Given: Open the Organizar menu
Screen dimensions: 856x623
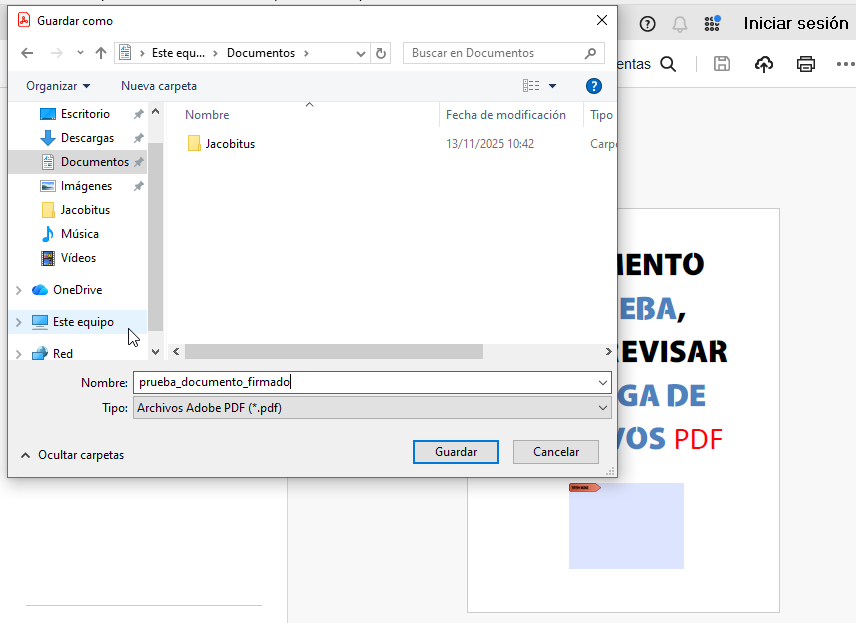Looking at the screenshot, I should [58, 86].
